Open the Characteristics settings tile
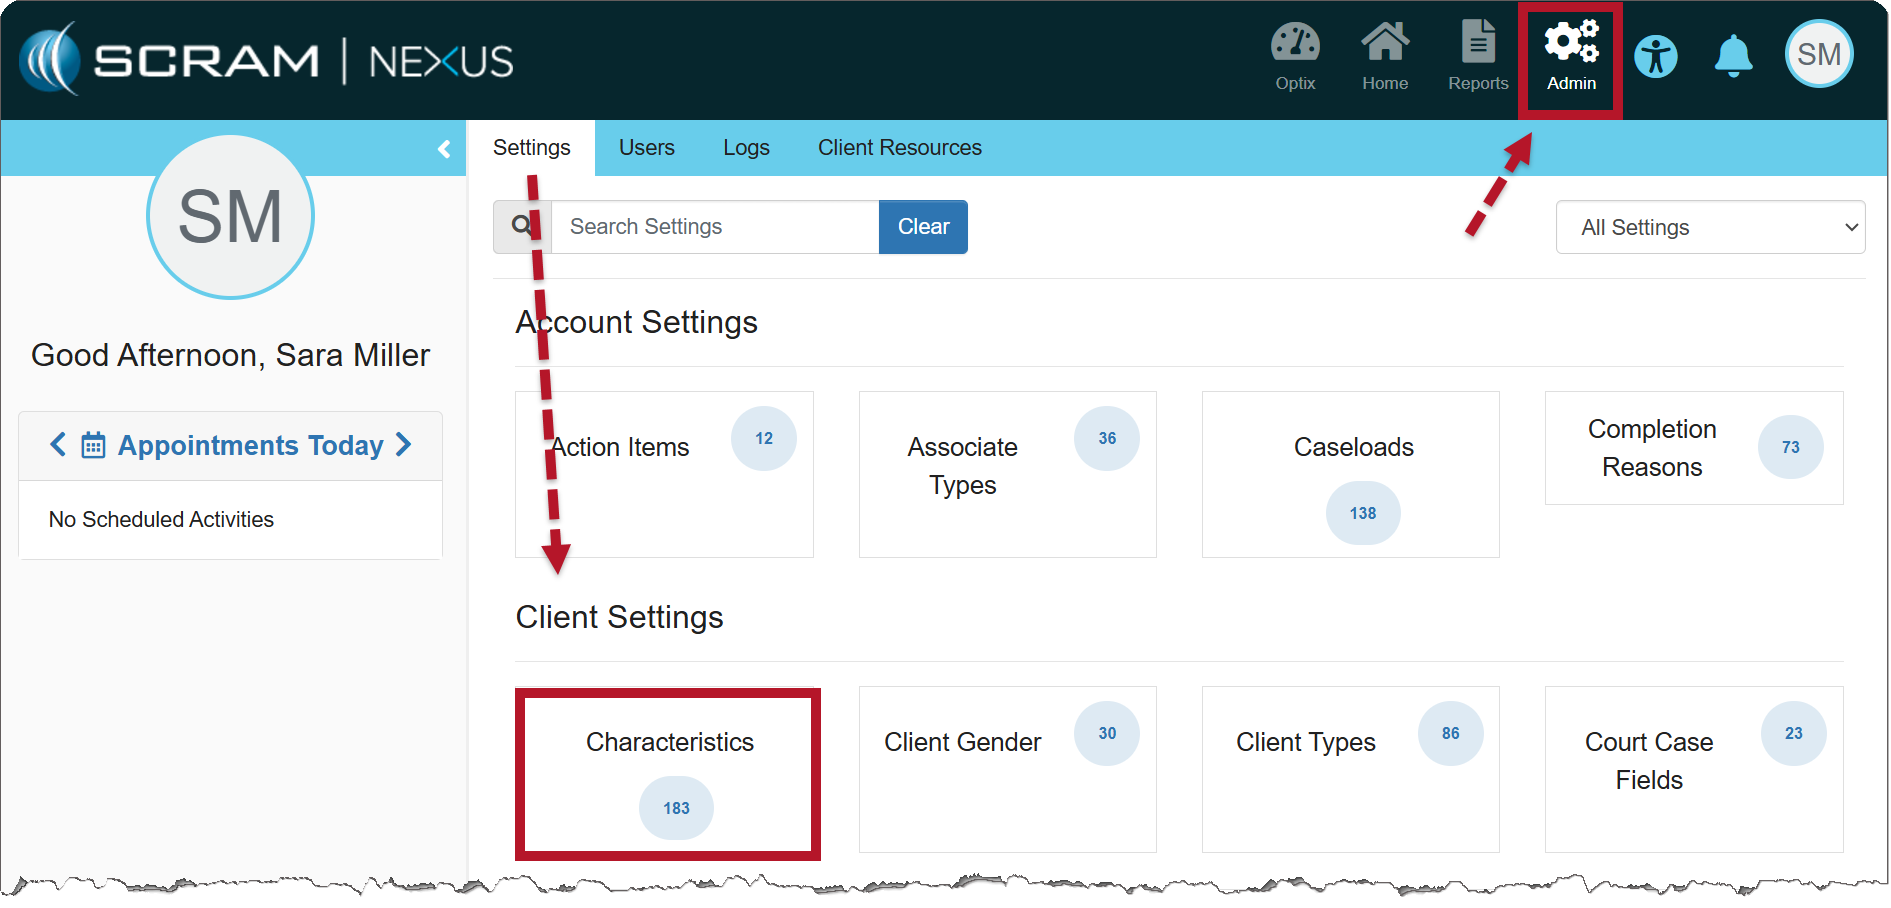 click(x=668, y=773)
